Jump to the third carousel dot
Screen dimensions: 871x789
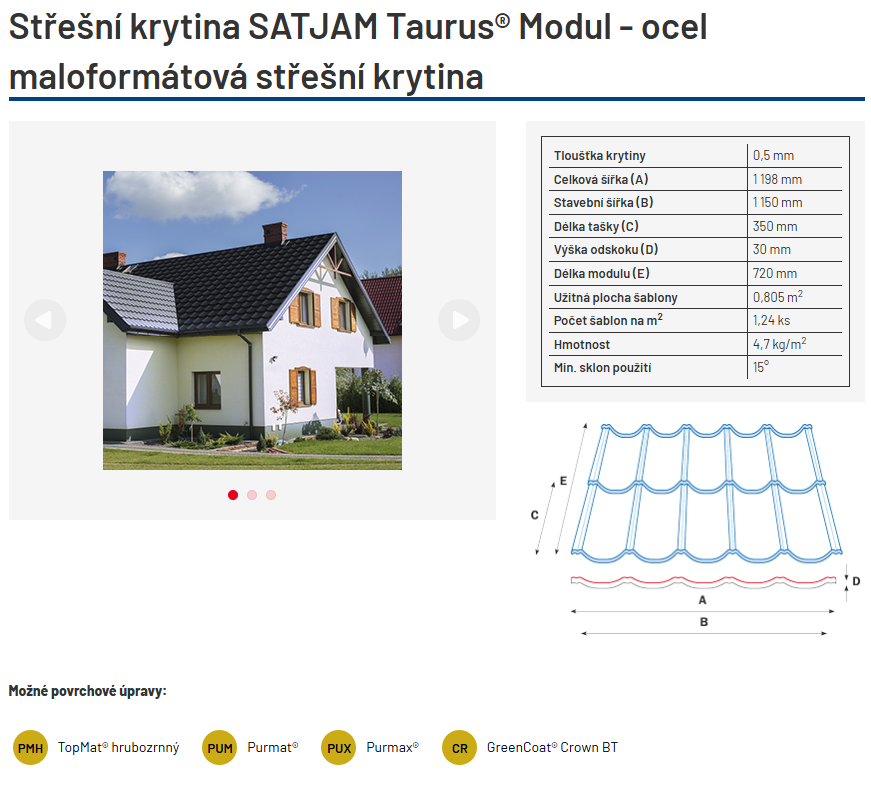click(271, 495)
